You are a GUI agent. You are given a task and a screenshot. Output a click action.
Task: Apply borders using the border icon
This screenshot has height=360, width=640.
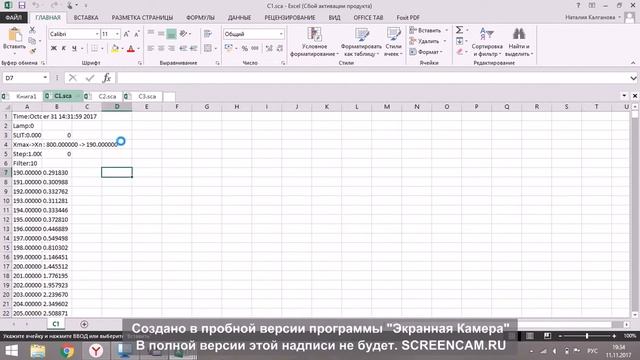(94, 49)
